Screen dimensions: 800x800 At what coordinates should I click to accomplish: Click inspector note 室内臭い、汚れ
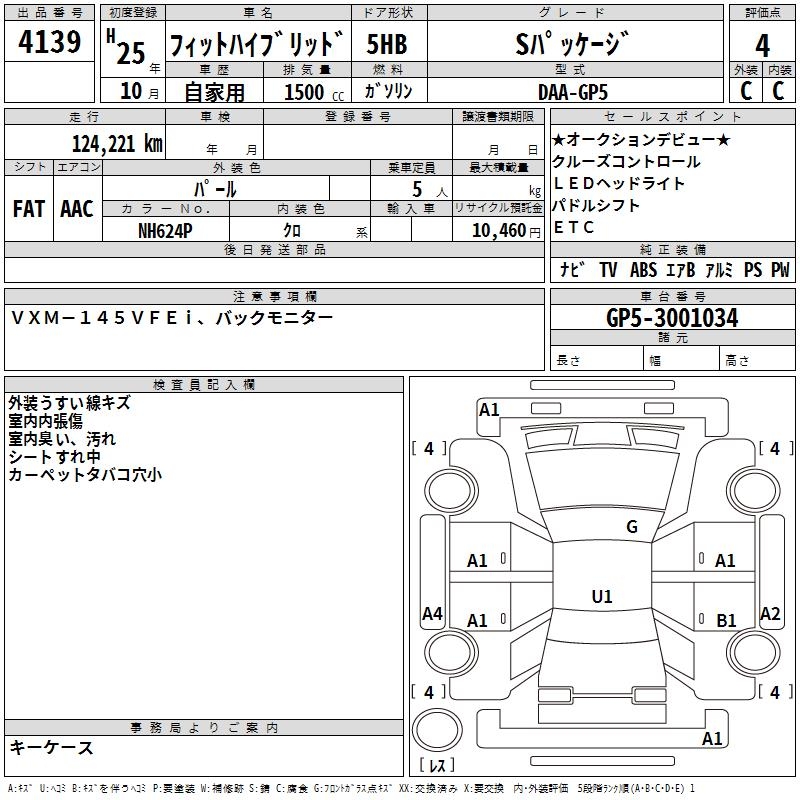click(62, 439)
